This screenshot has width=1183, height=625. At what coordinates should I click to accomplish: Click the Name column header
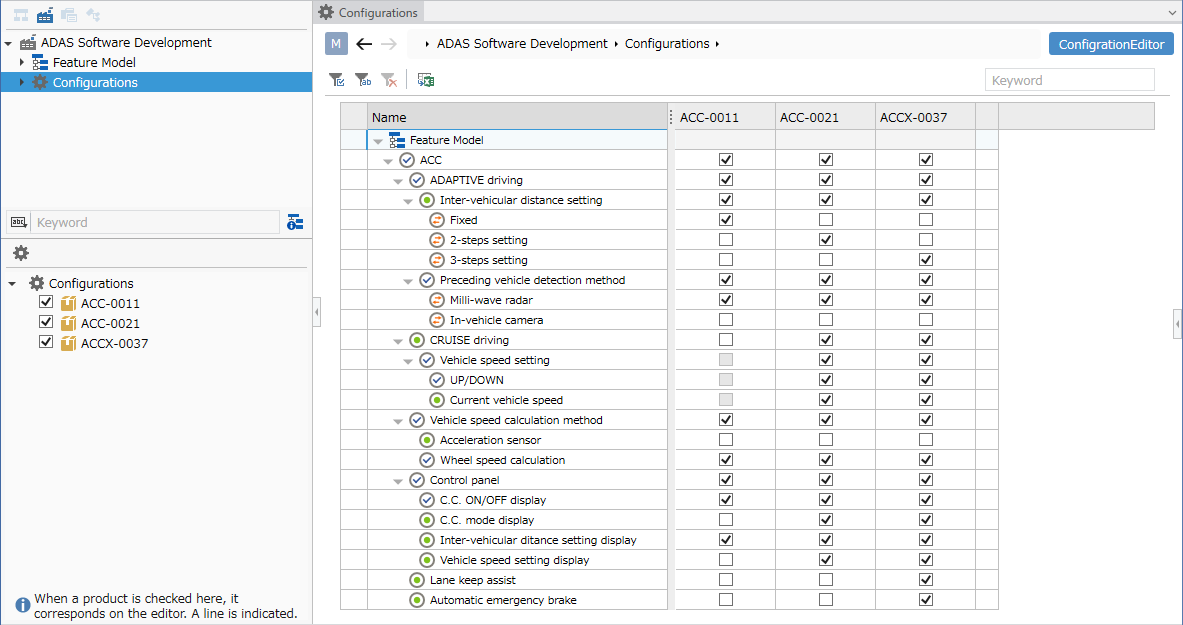[518, 117]
